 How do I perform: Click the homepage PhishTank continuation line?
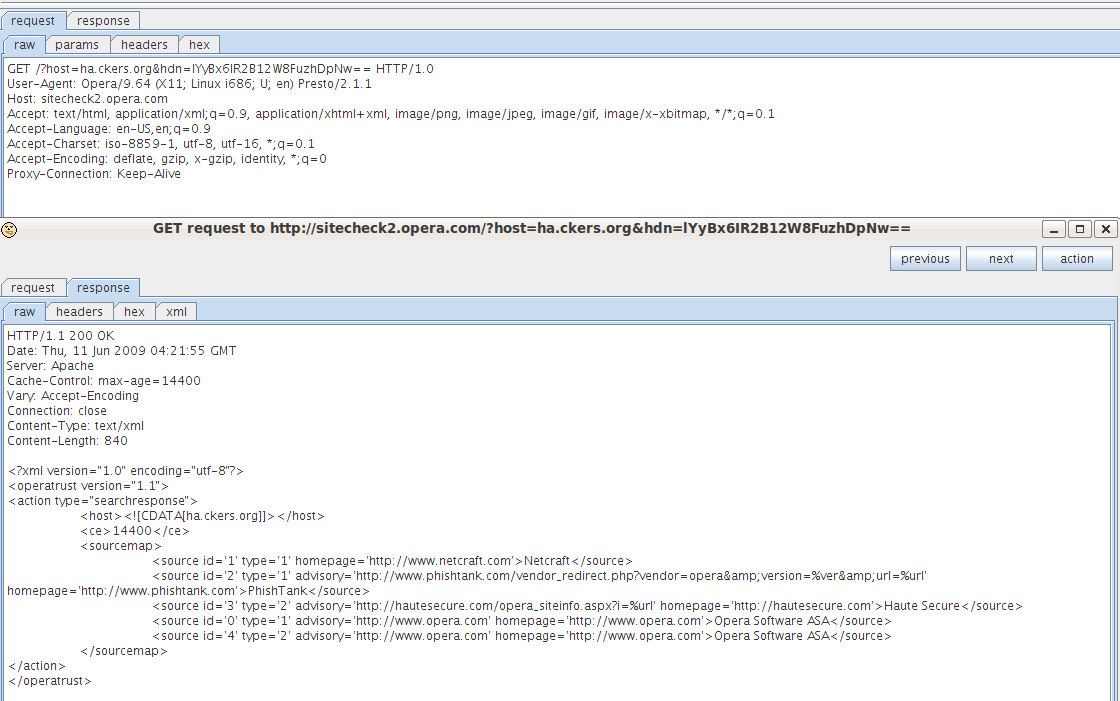click(x=189, y=590)
